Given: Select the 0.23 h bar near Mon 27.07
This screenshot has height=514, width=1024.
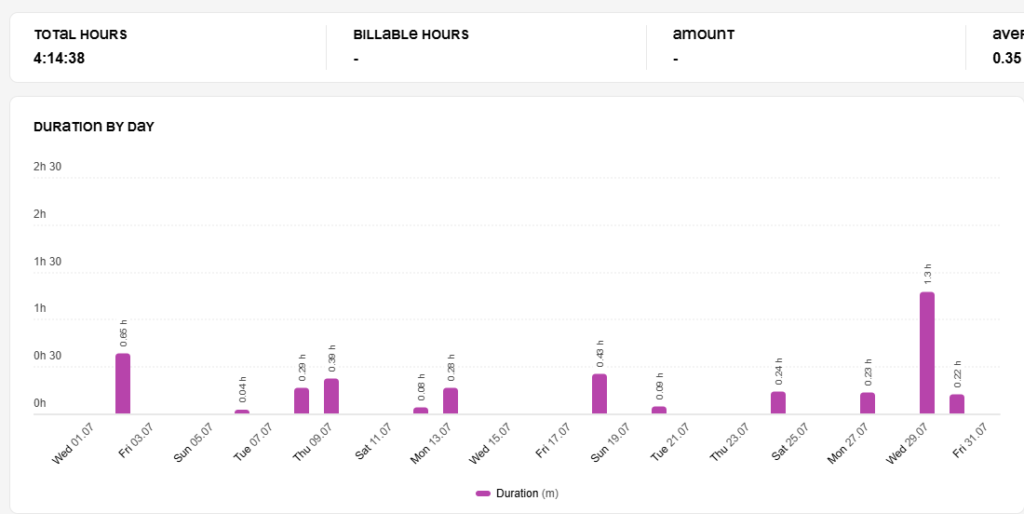Looking at the screenshot, I should [x=867, y=403].
